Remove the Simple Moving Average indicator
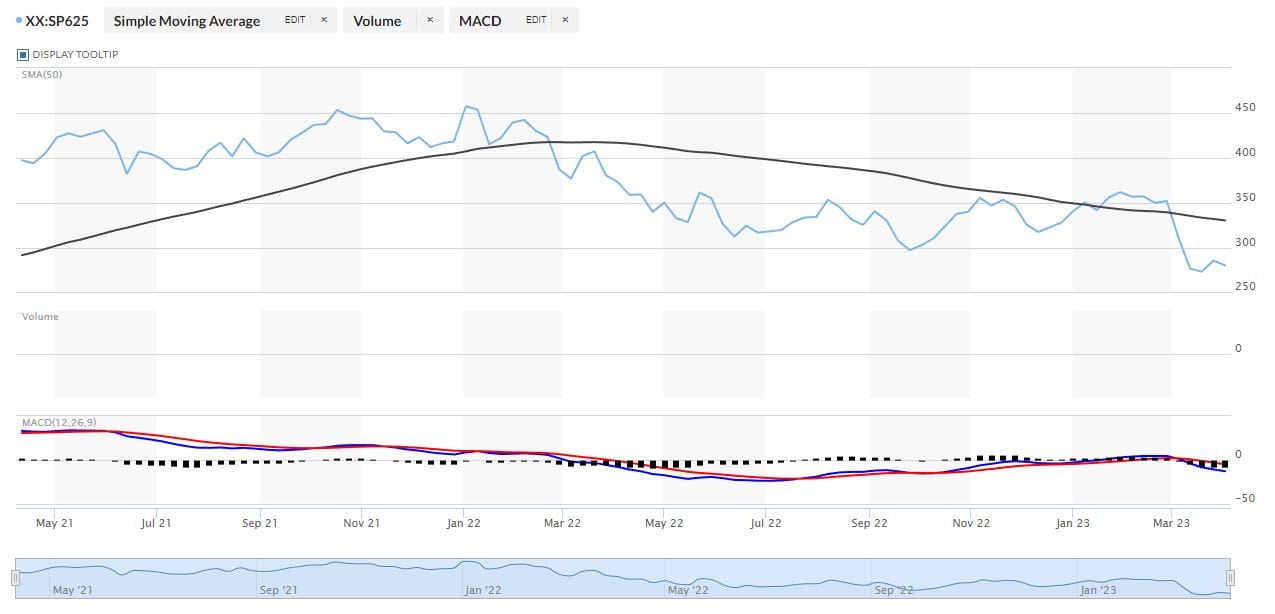The height and width of the screenshot is (614, 1275). click(x=323, y=19)
